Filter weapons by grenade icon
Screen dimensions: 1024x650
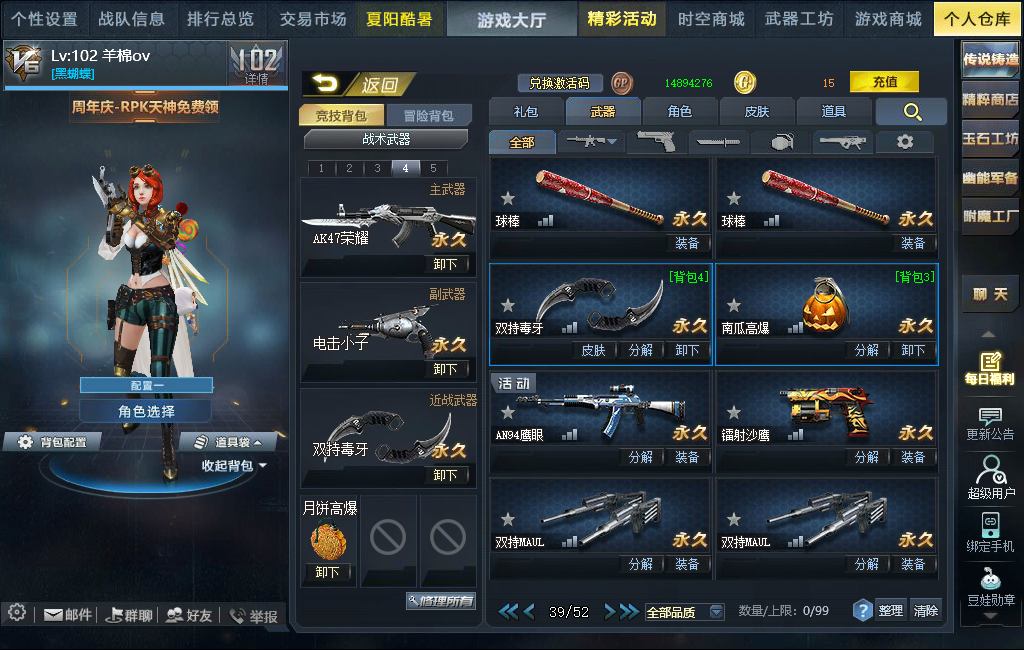(x=781, y=141)
